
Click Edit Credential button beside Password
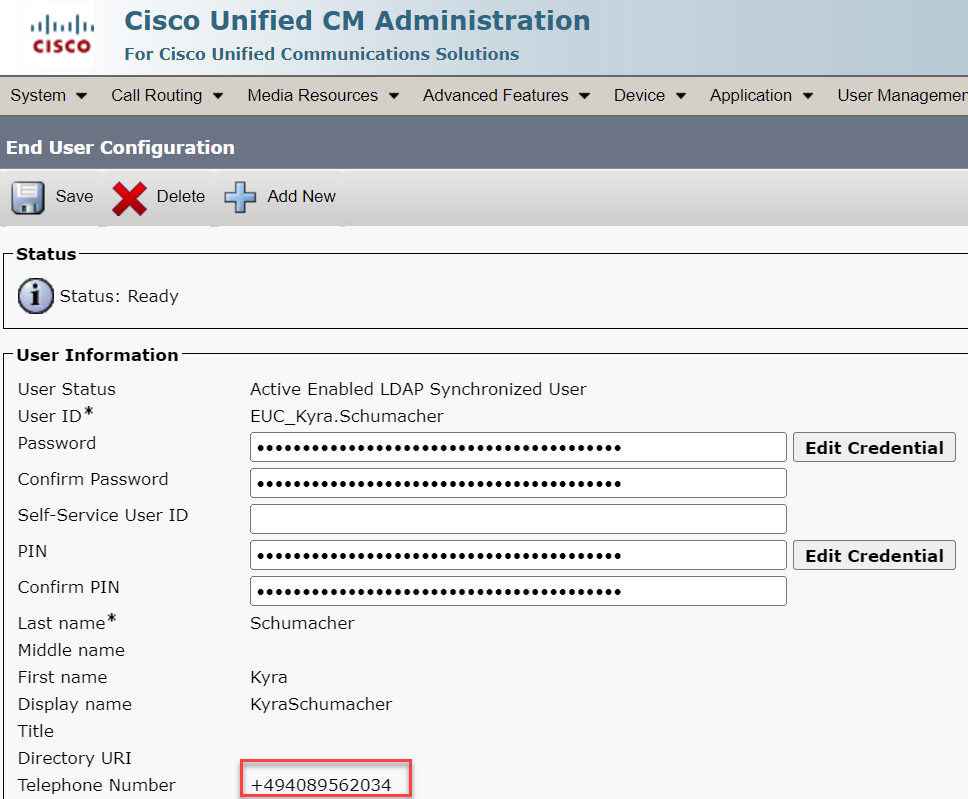874,448
